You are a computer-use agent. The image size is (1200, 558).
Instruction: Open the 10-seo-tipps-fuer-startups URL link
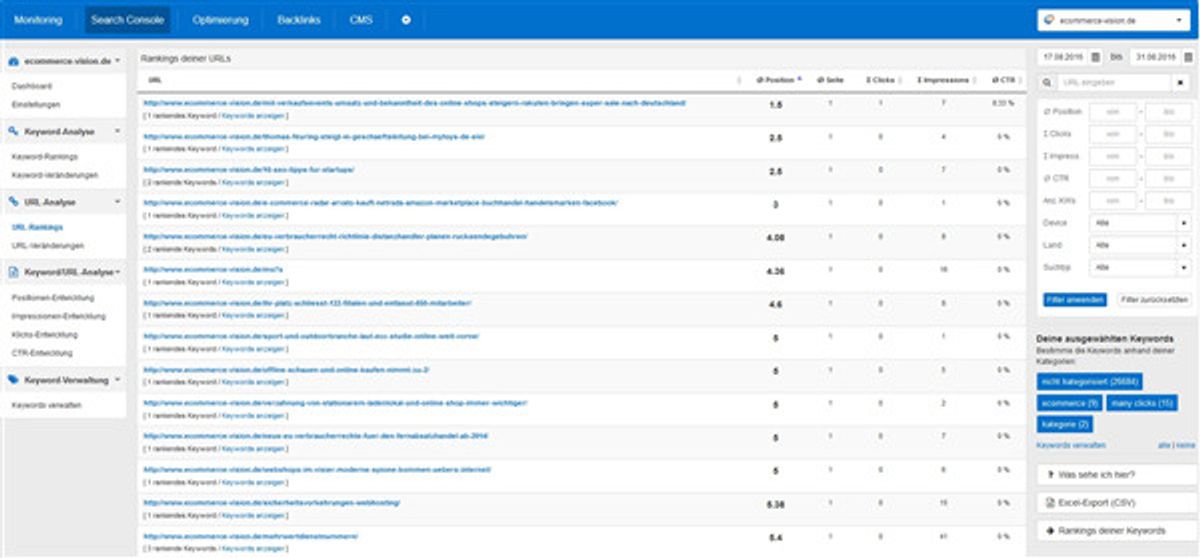pos(249,169)
